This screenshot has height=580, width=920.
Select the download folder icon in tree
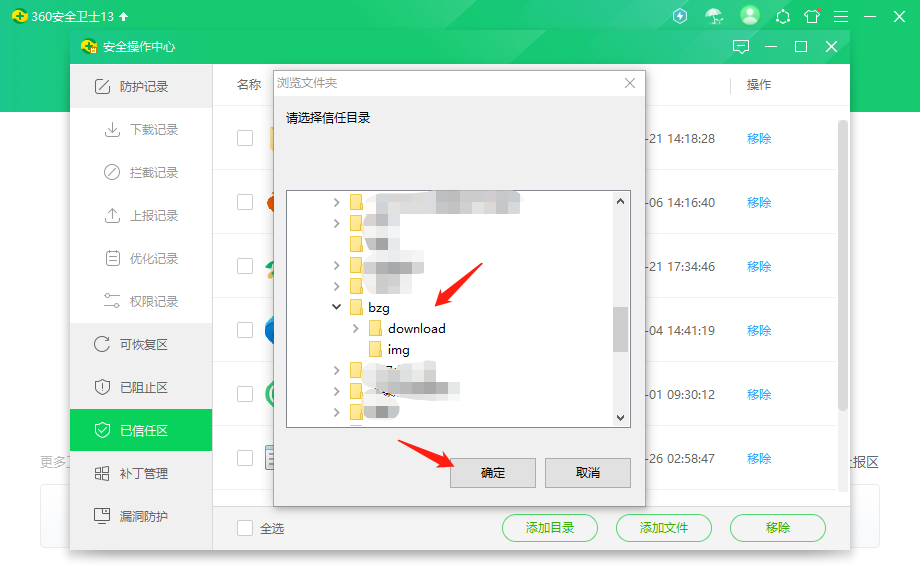[x=376, y=328]
